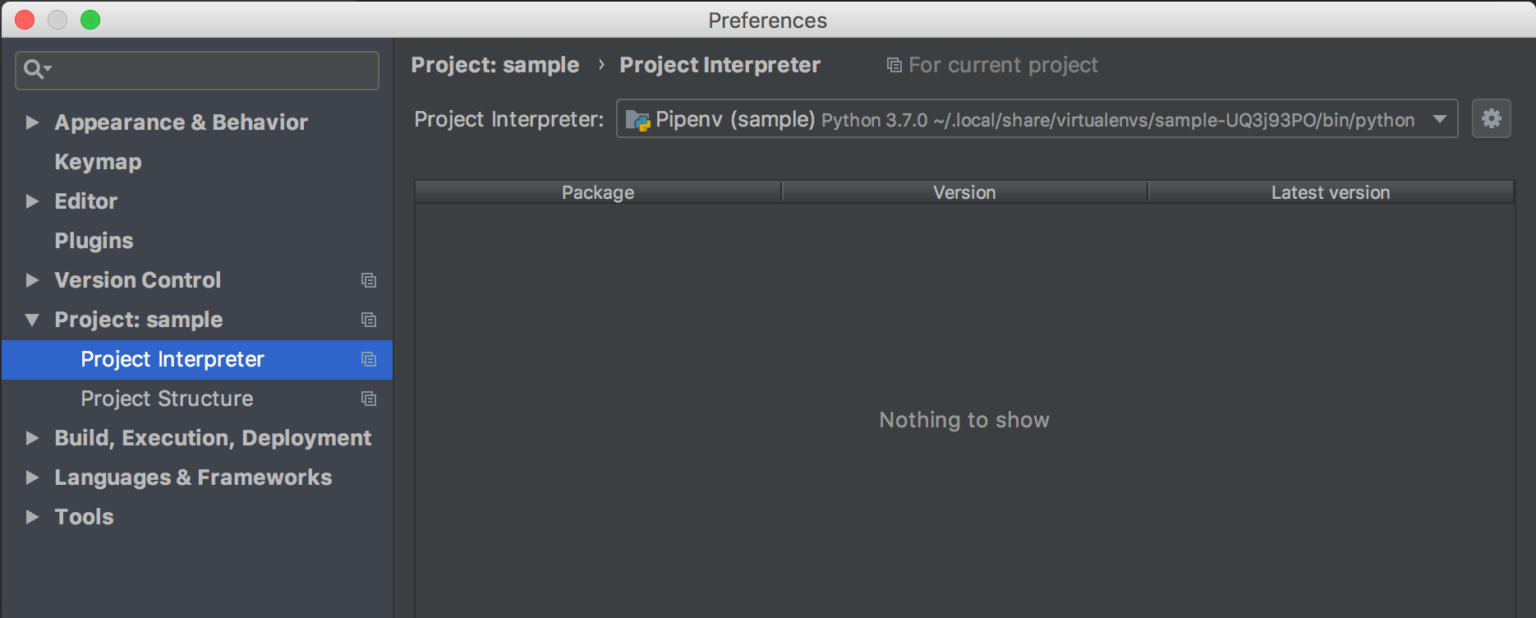The image size is (1536, 618).
Task: Select Project Structure in the sidebar
Action: pos(166,398)
